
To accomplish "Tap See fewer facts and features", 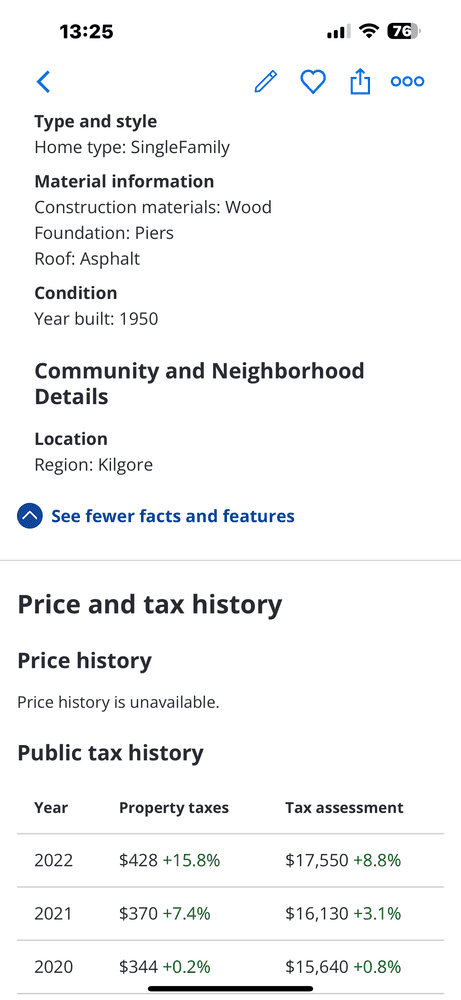I will 173,516.
